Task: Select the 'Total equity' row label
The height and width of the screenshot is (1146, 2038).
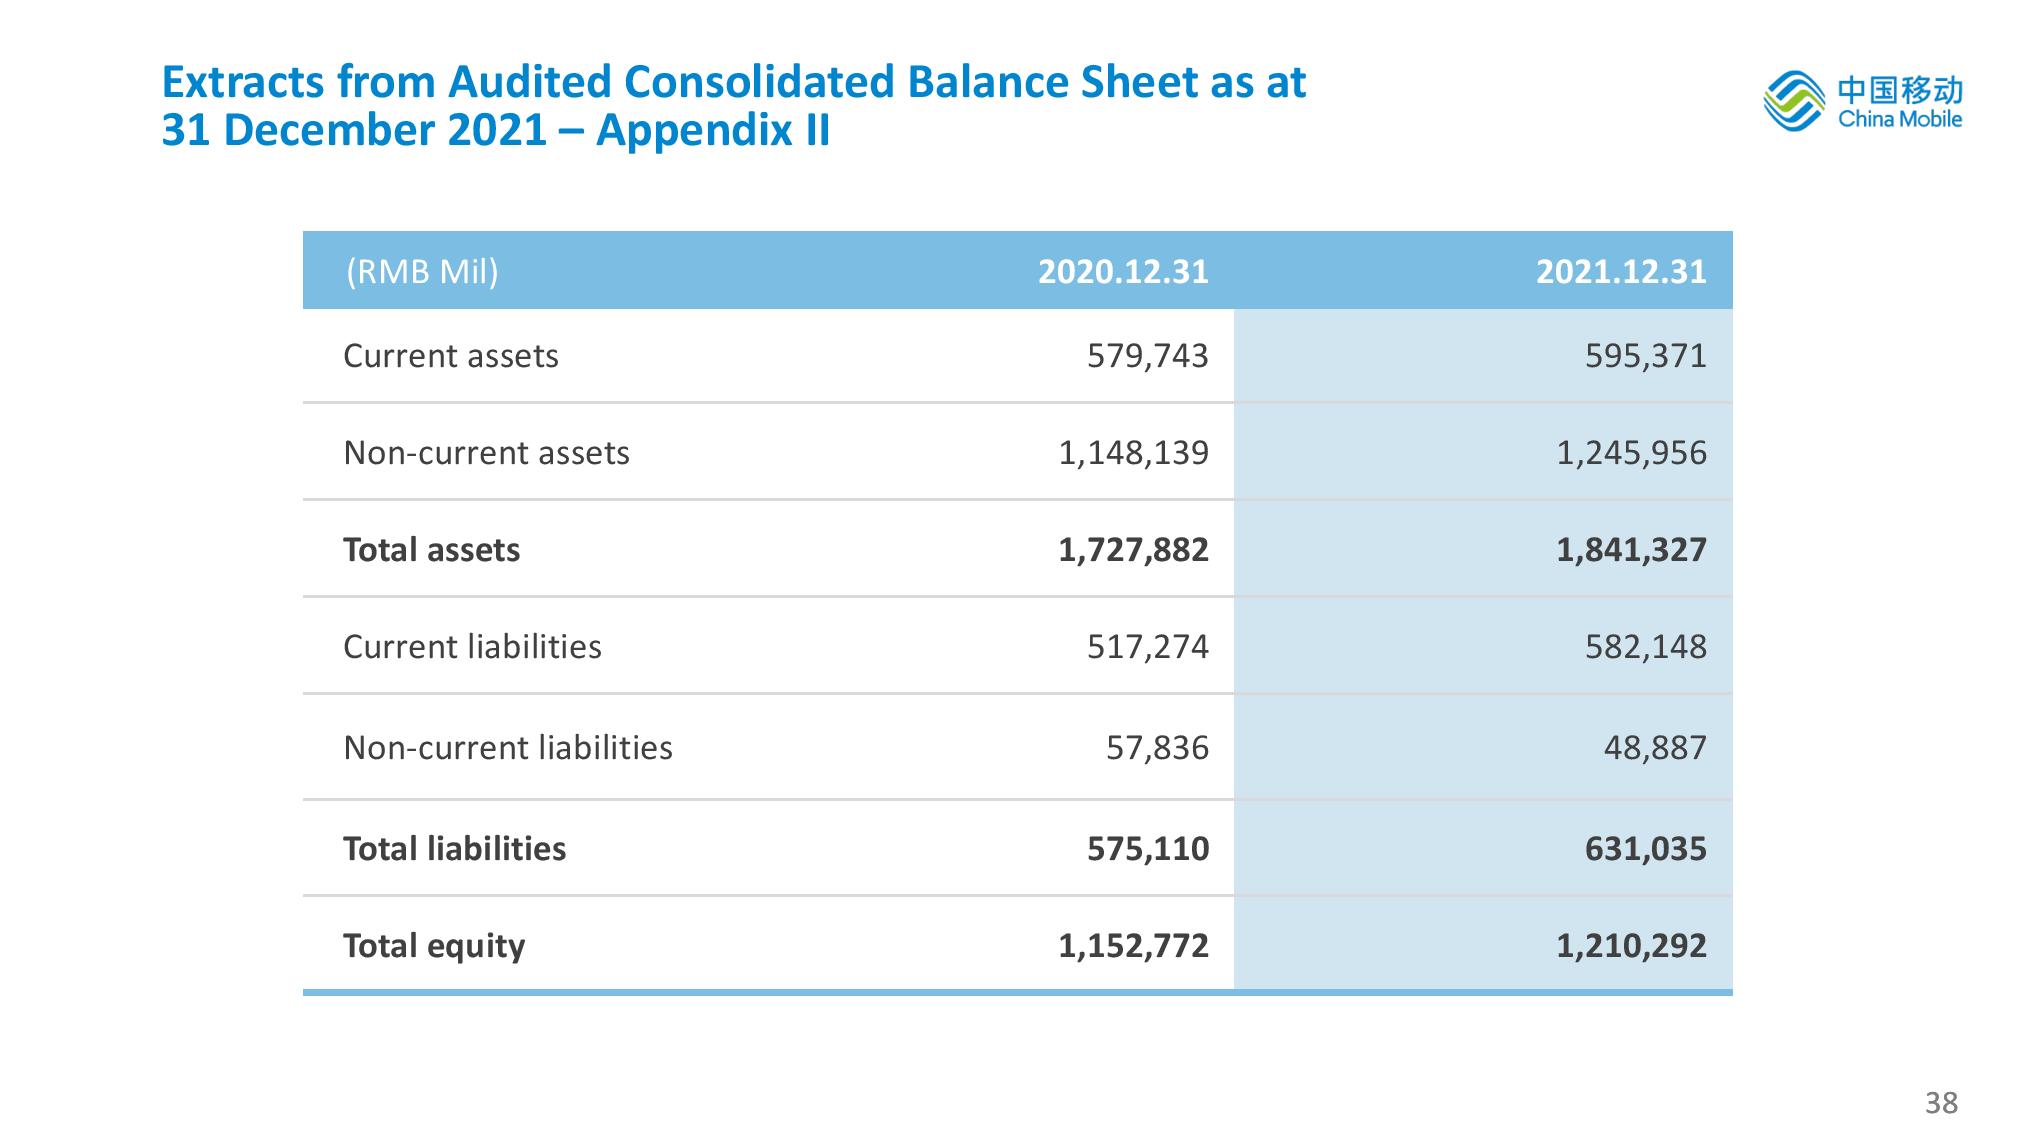Action: click(x=433, y=946)
